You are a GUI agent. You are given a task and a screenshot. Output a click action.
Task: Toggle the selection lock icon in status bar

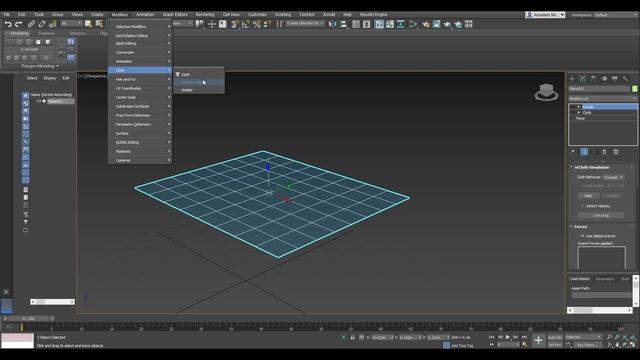[353, 338]
